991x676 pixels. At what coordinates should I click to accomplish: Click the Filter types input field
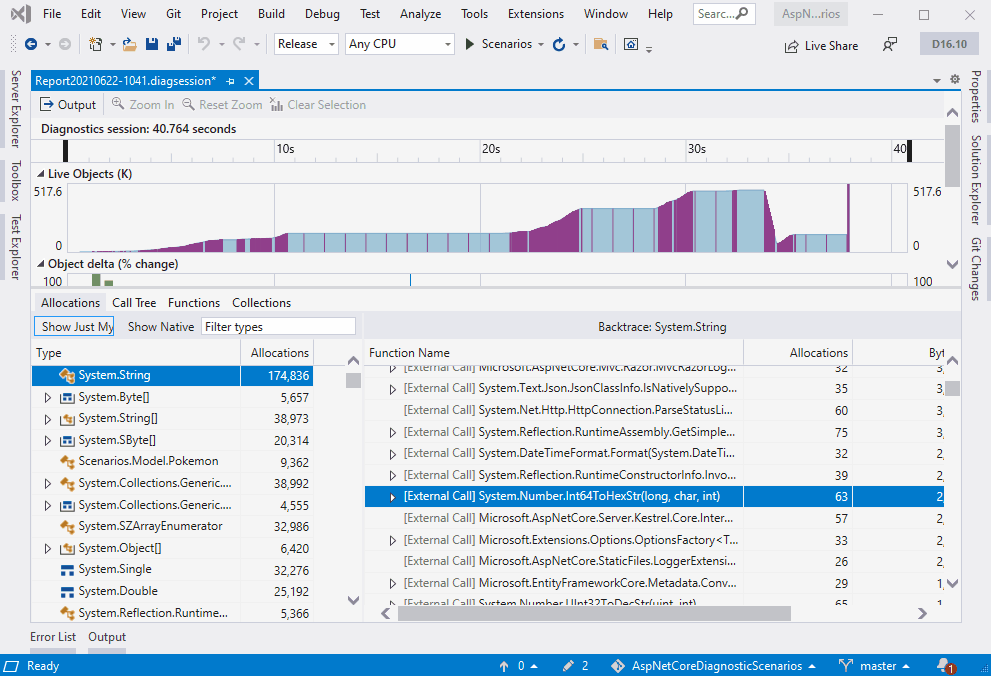[x=278, y=327]
